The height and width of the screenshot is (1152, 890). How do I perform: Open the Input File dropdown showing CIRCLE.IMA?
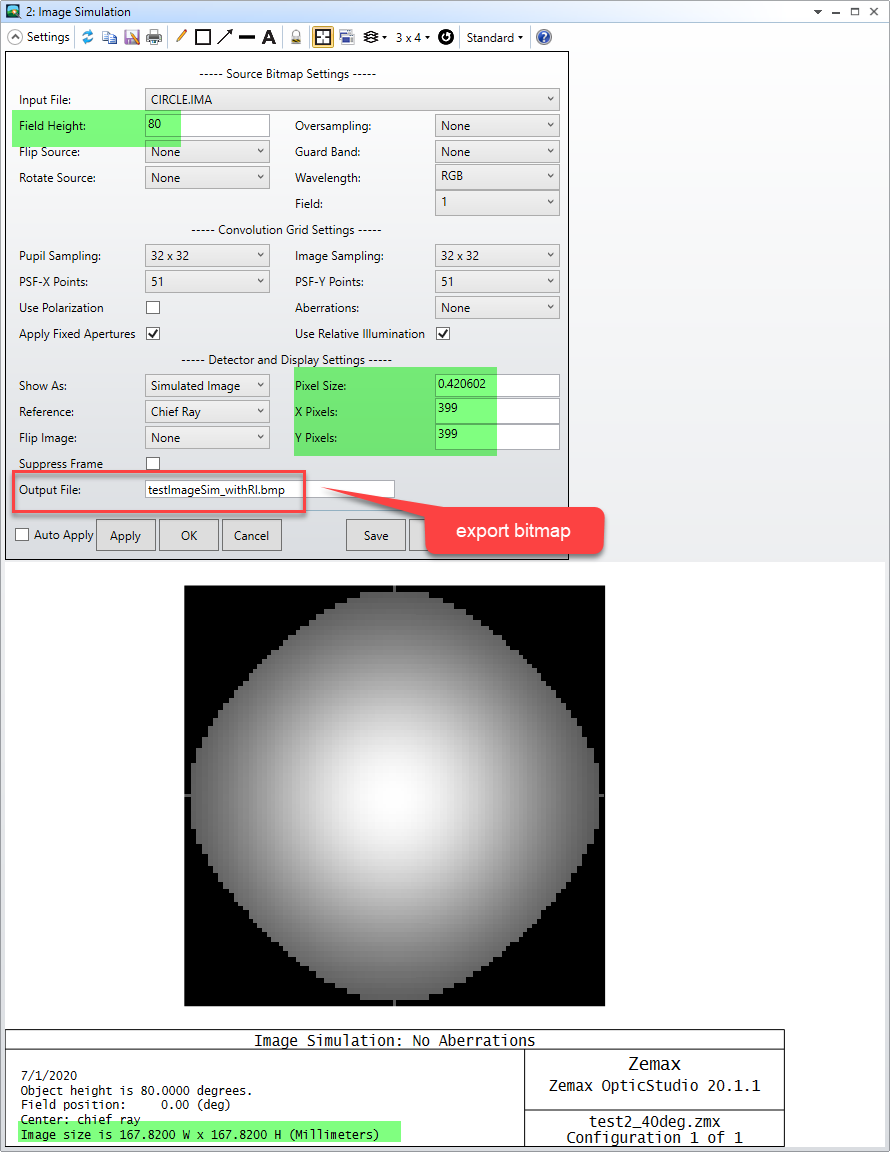[352, 99]
